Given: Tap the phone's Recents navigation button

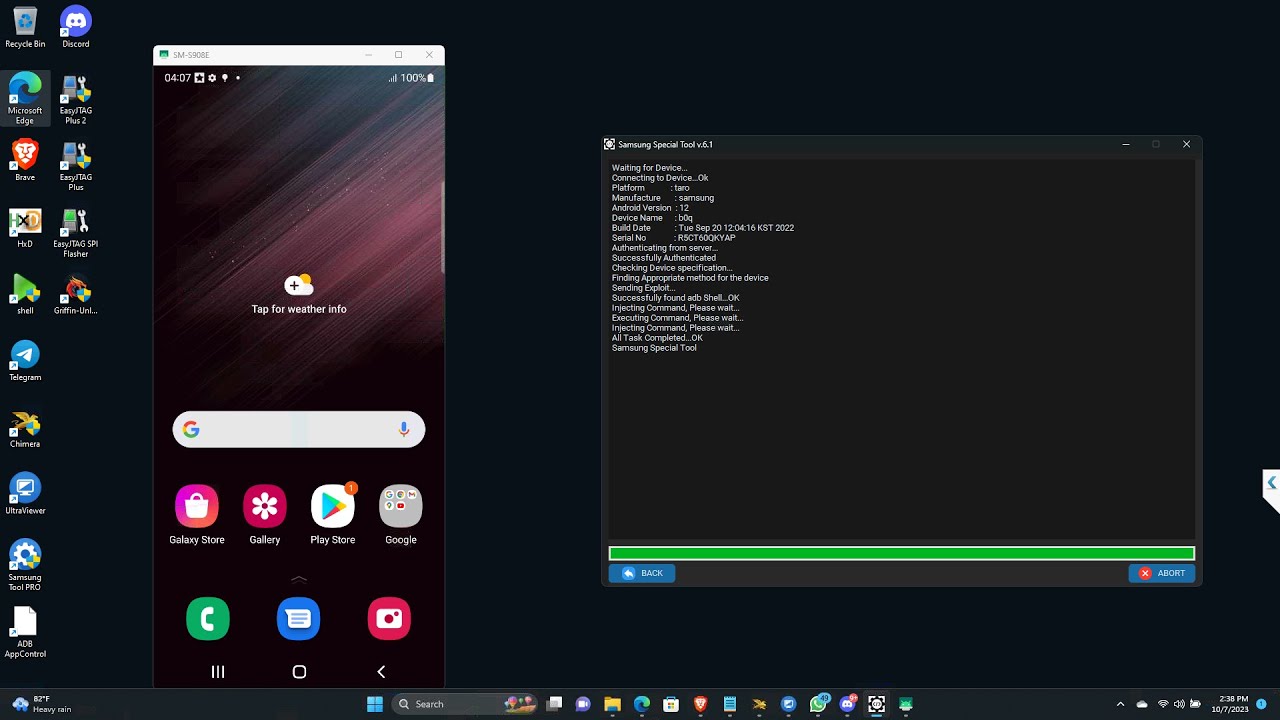Looking at the screenshot, I should pyautogui.click(x=217, y=671).
